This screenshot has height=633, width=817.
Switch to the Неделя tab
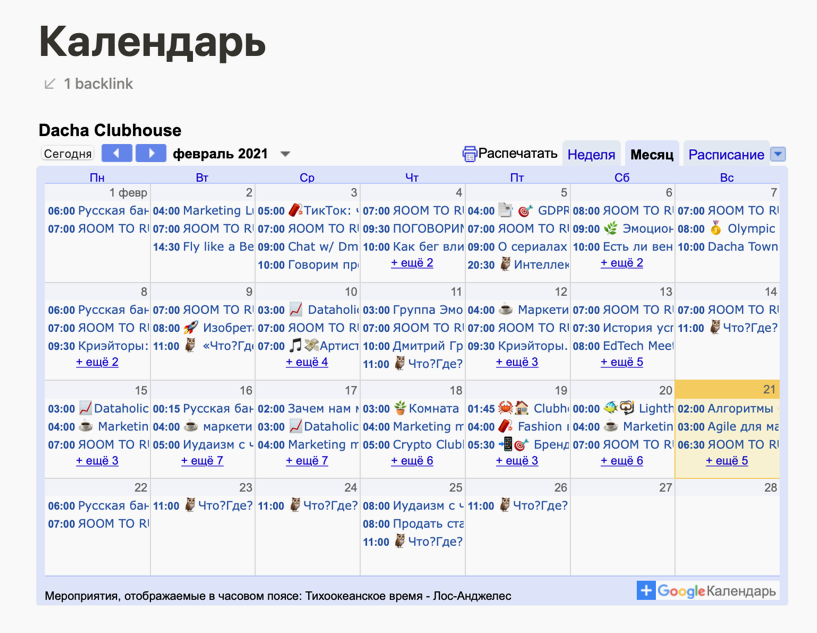591,154
